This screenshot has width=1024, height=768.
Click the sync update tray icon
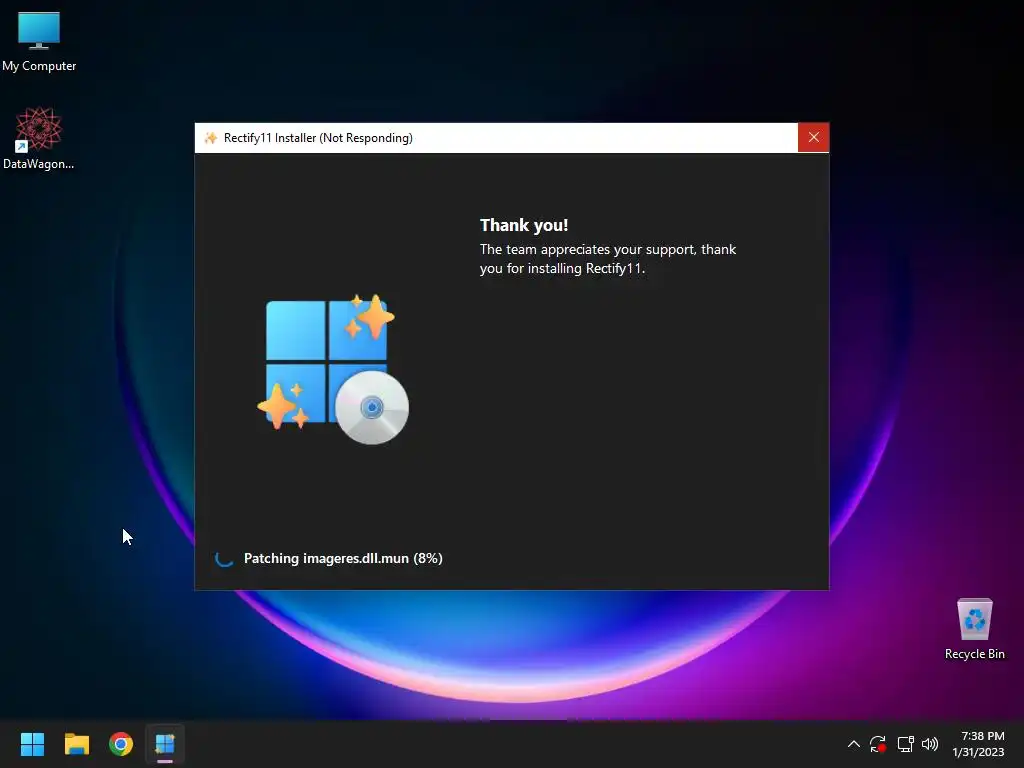(x=878, y=744)
